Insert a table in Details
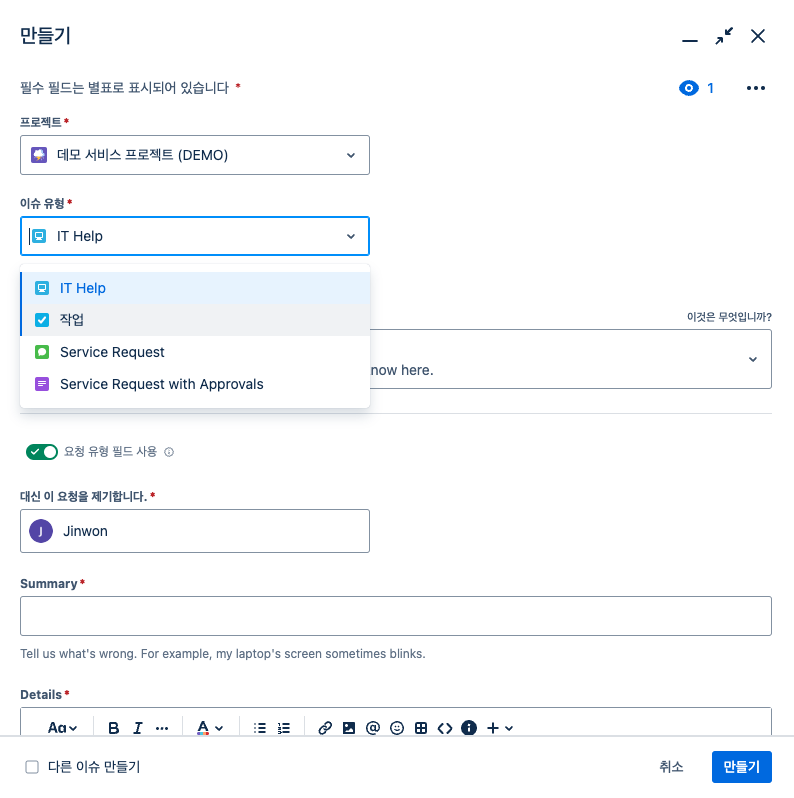Viewport: 794px width, 798px height. pos(421,728)
